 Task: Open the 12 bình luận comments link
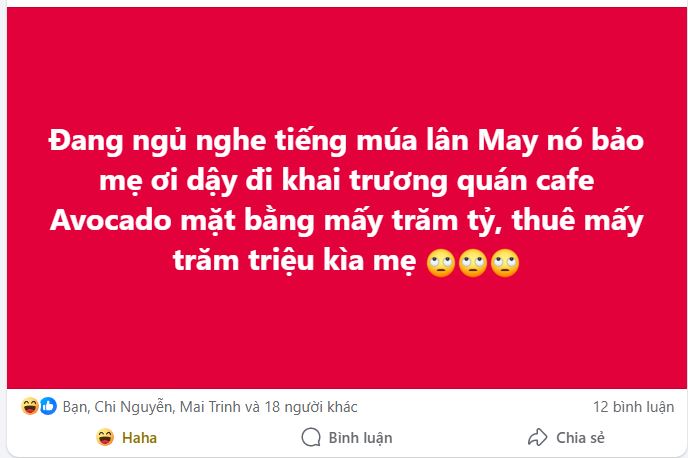coord(634,407)
